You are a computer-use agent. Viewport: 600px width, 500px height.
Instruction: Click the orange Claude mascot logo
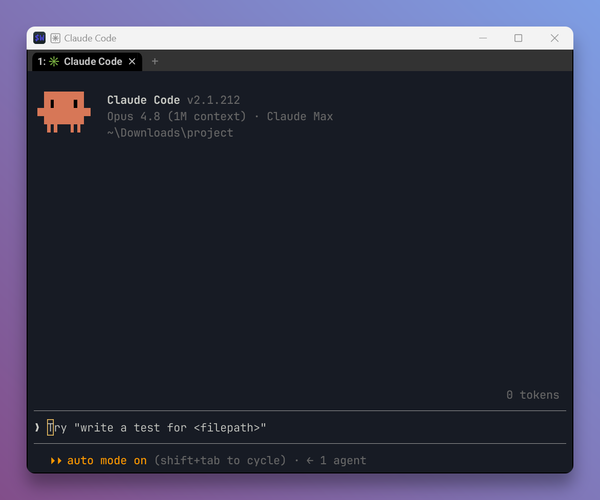click(64, 112)
